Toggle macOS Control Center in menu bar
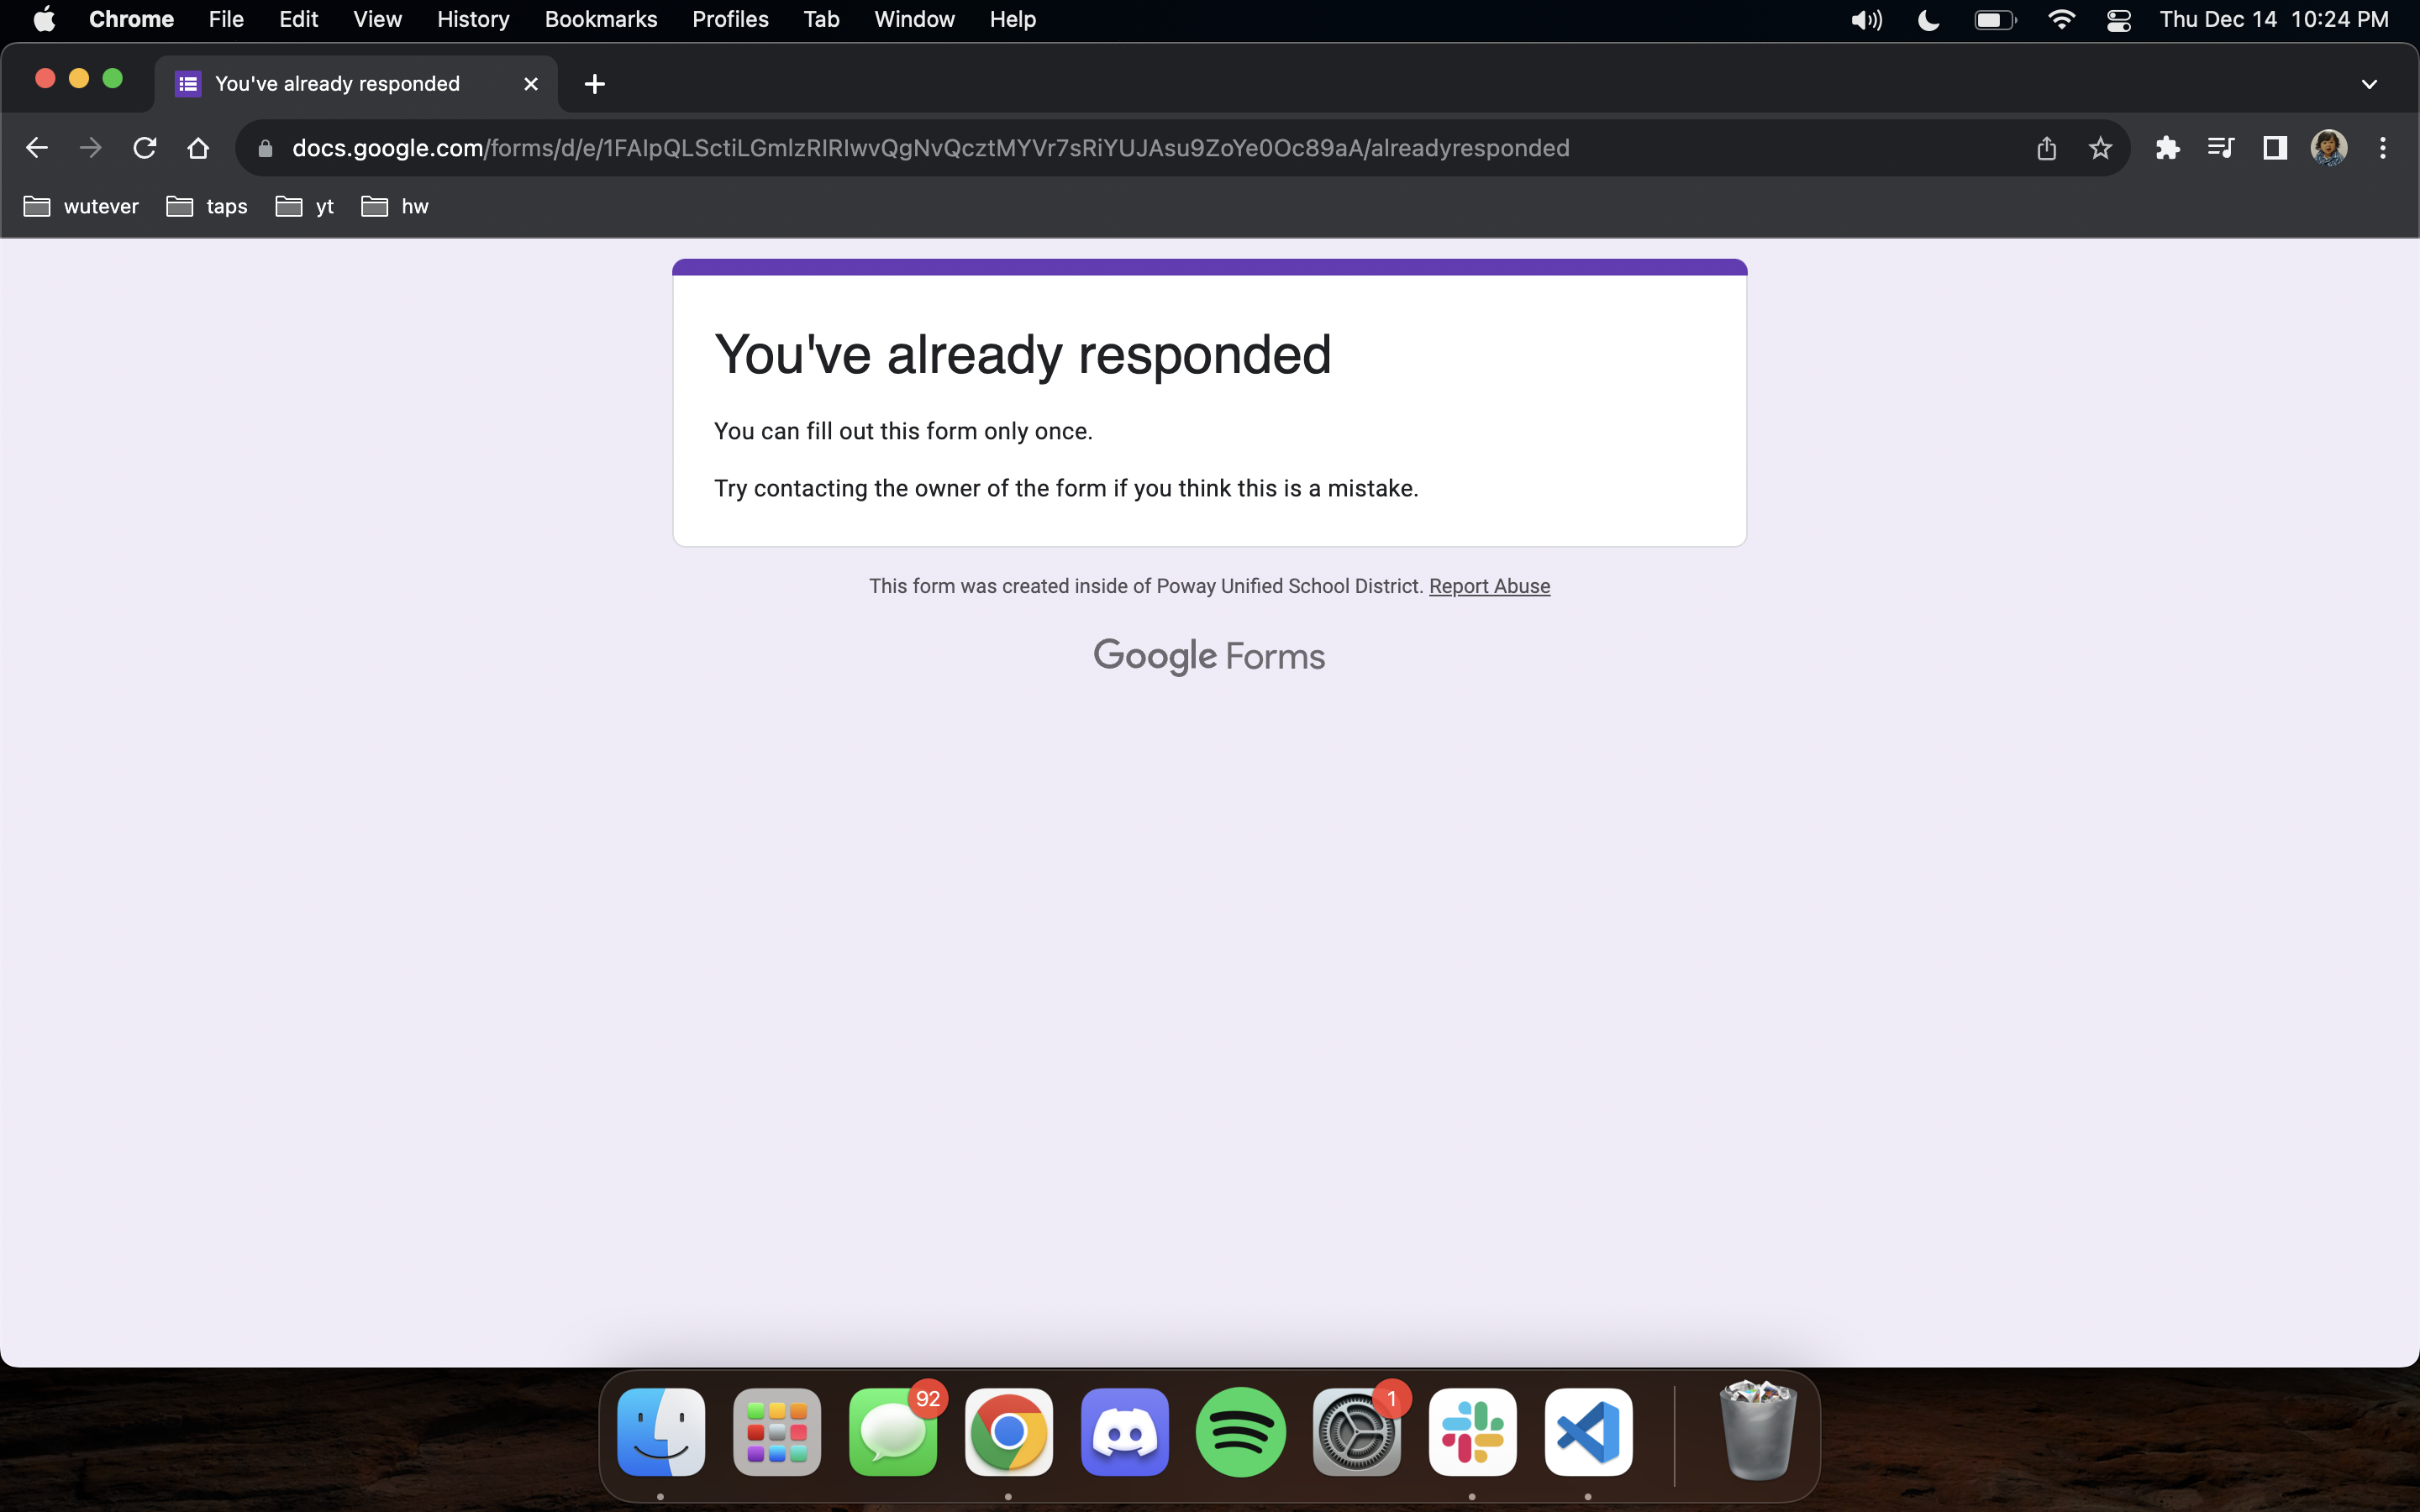The width and height of the screenshot is (2420, 1512). (2118, 19)
